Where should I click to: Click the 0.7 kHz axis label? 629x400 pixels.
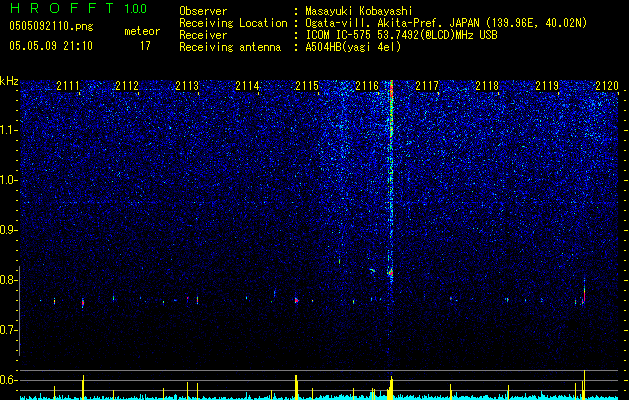pyautogui.click(x=8, y=330)
